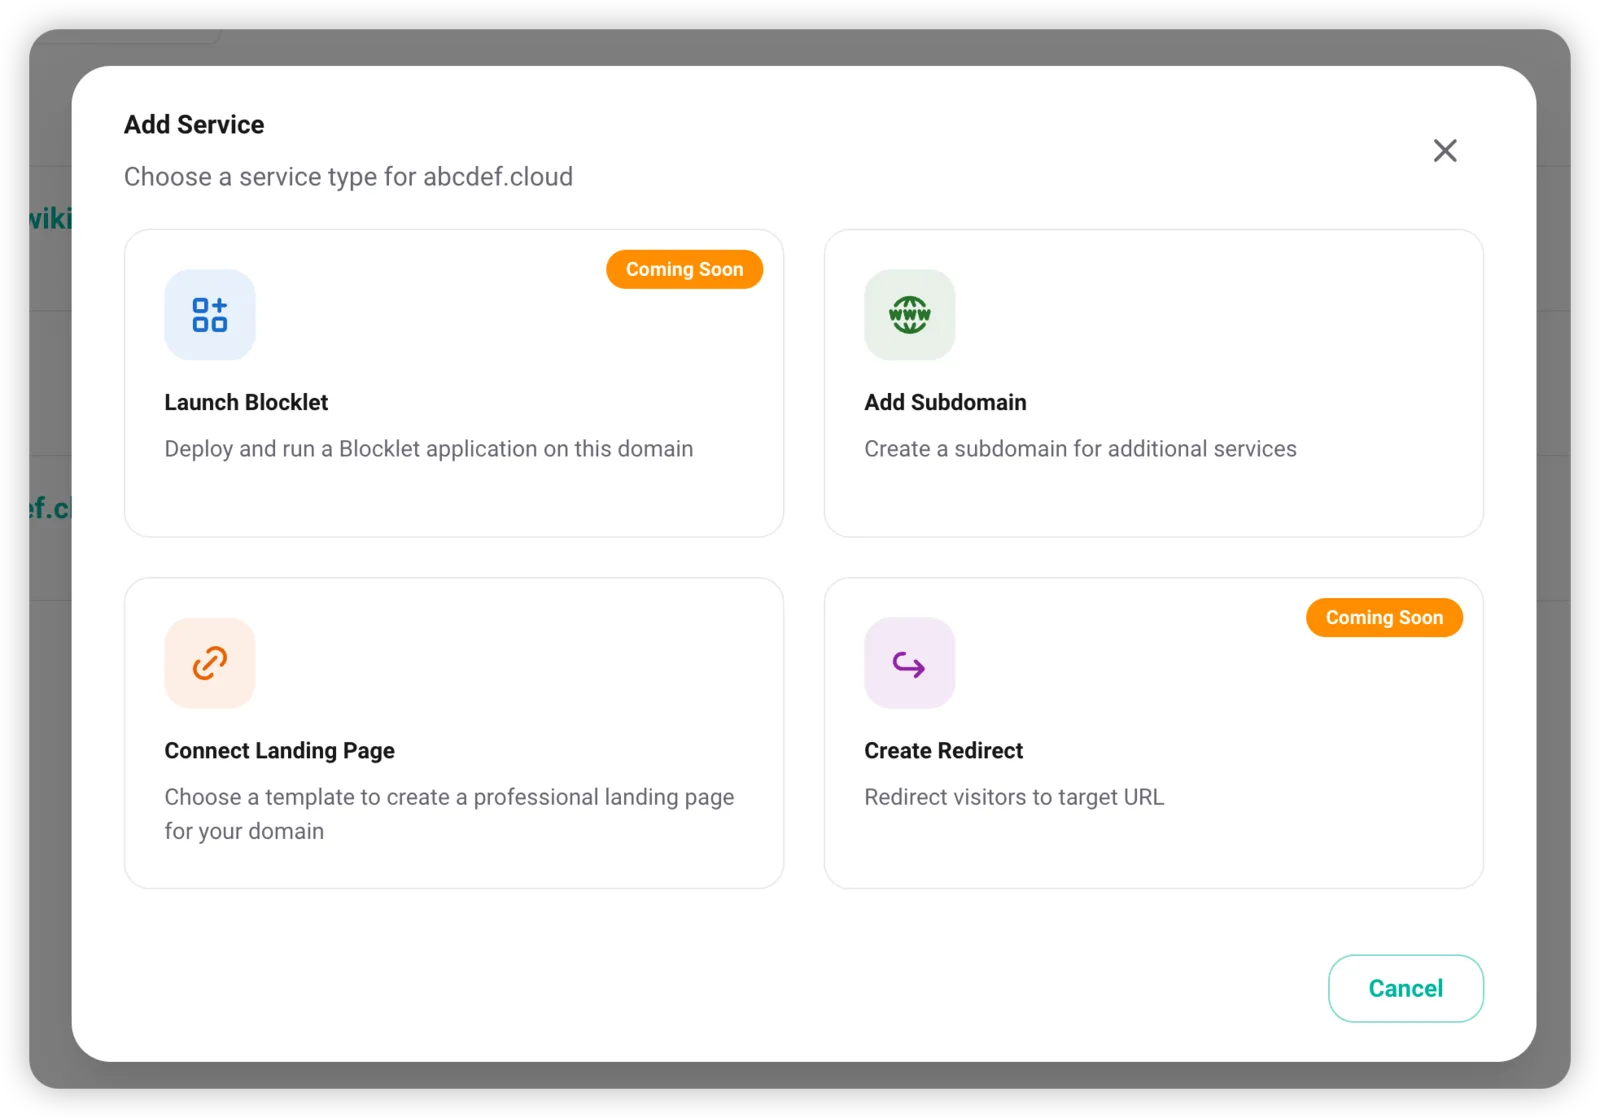Image resolution: width=1600 pixels, height=1118 pixels.
Task: Click Coming Soon badge on Create Redirect
Action: pos(1385,617)
